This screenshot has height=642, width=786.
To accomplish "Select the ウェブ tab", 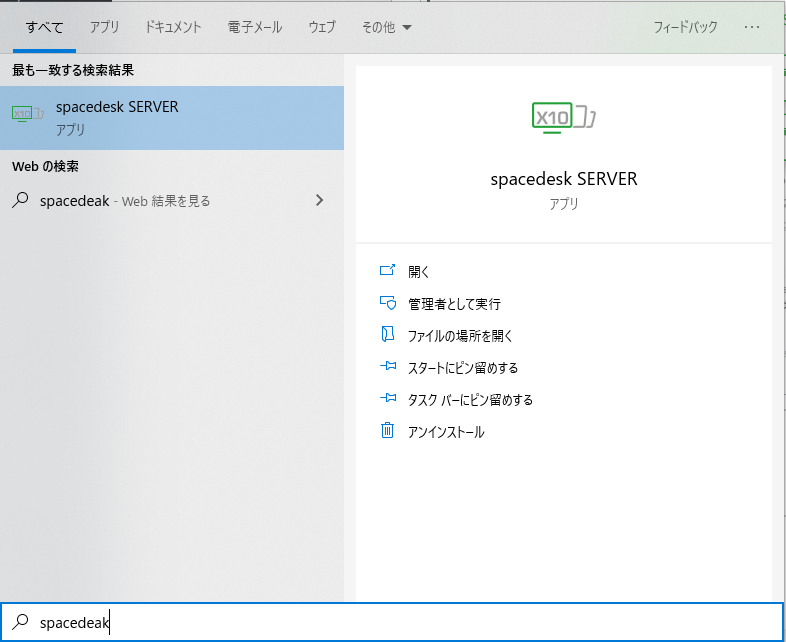I will click(322, 27).
